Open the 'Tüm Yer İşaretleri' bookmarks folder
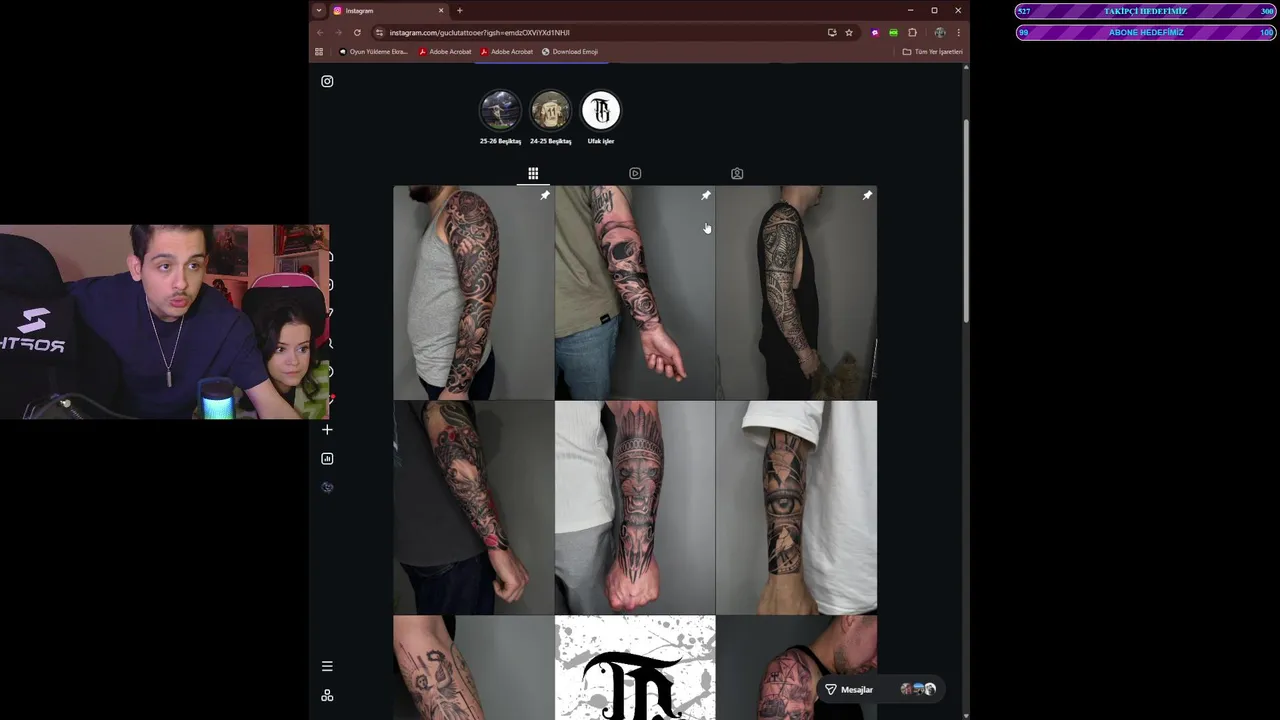The height and width of the screenshot is (720, 1280). [x=932, y=52]
